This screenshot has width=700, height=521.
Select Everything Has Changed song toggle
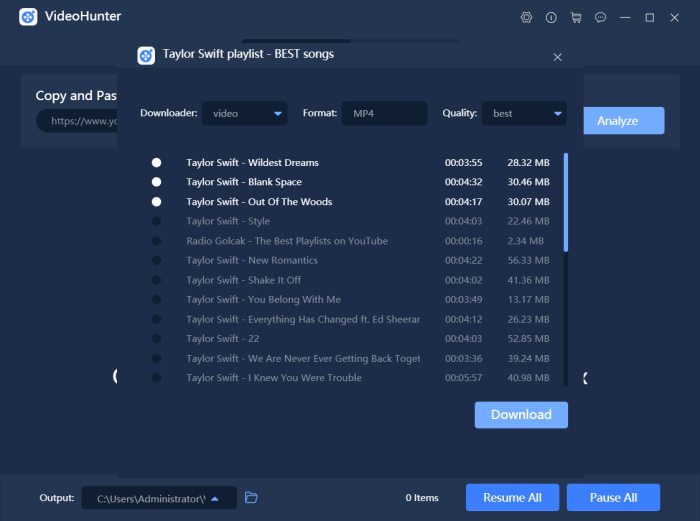(156, 319)
